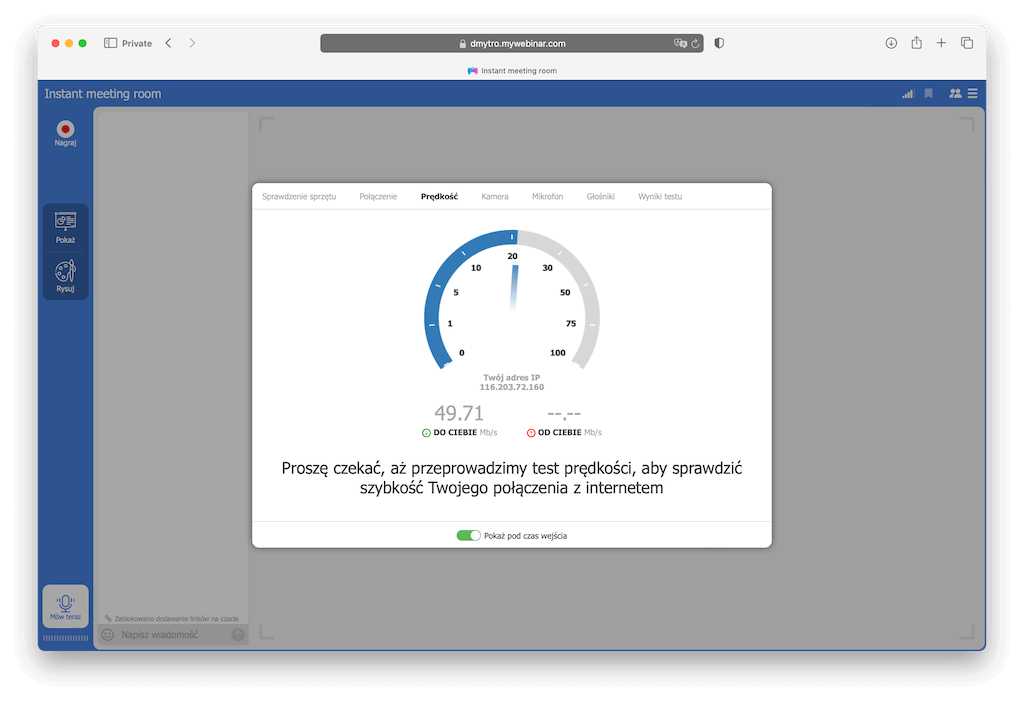Toggle the Pokaż pod czas wejścia switch
Image resolution: width=1024 pixels, height=701 pixels.
click(468, 535)
